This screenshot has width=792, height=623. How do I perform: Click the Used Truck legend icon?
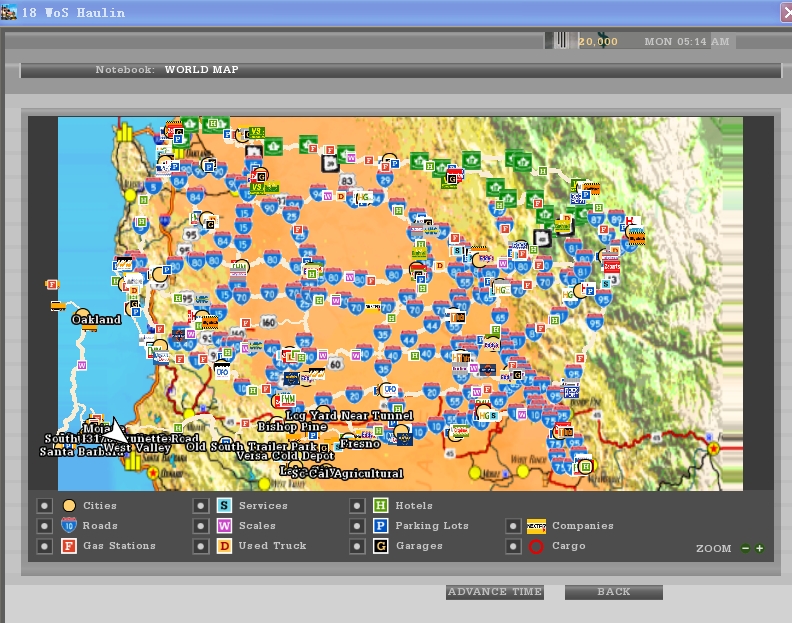(224, 546)
